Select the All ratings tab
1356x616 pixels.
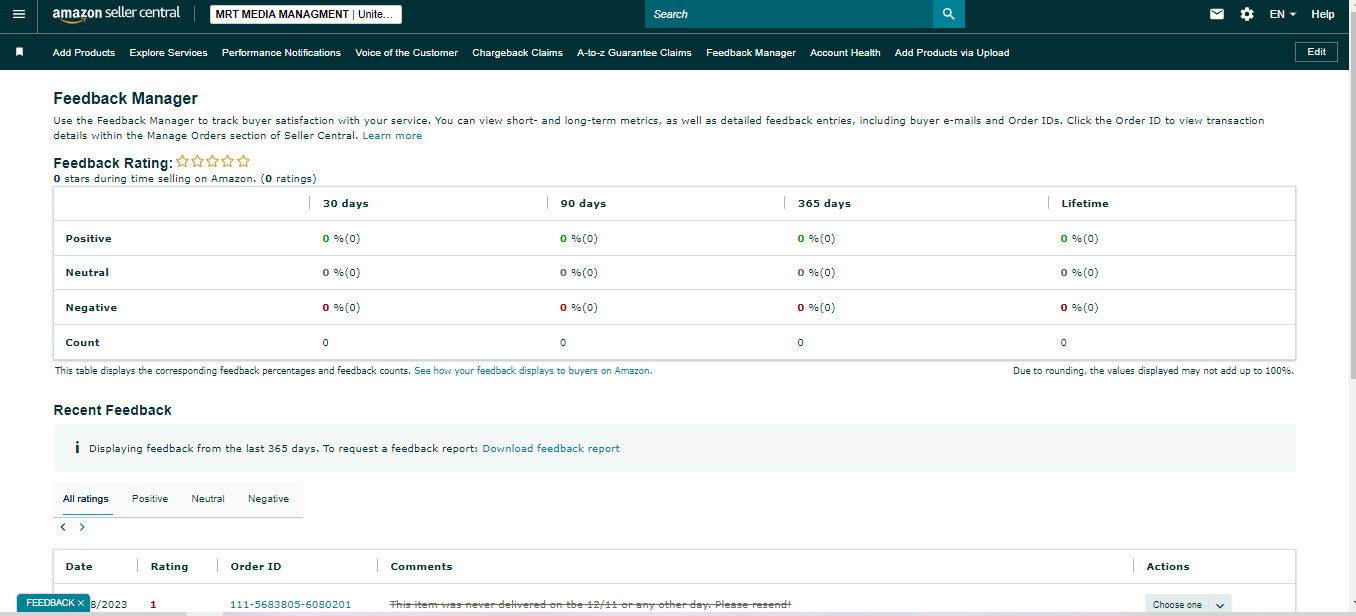pos(86,498)
